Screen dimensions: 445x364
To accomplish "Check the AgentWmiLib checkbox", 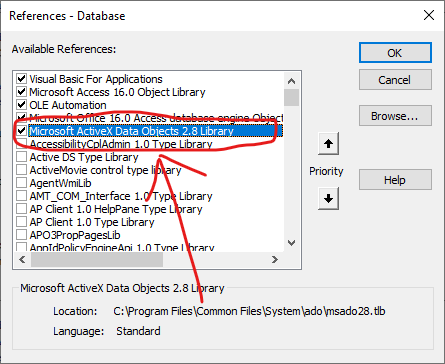I will click(21, 183).
